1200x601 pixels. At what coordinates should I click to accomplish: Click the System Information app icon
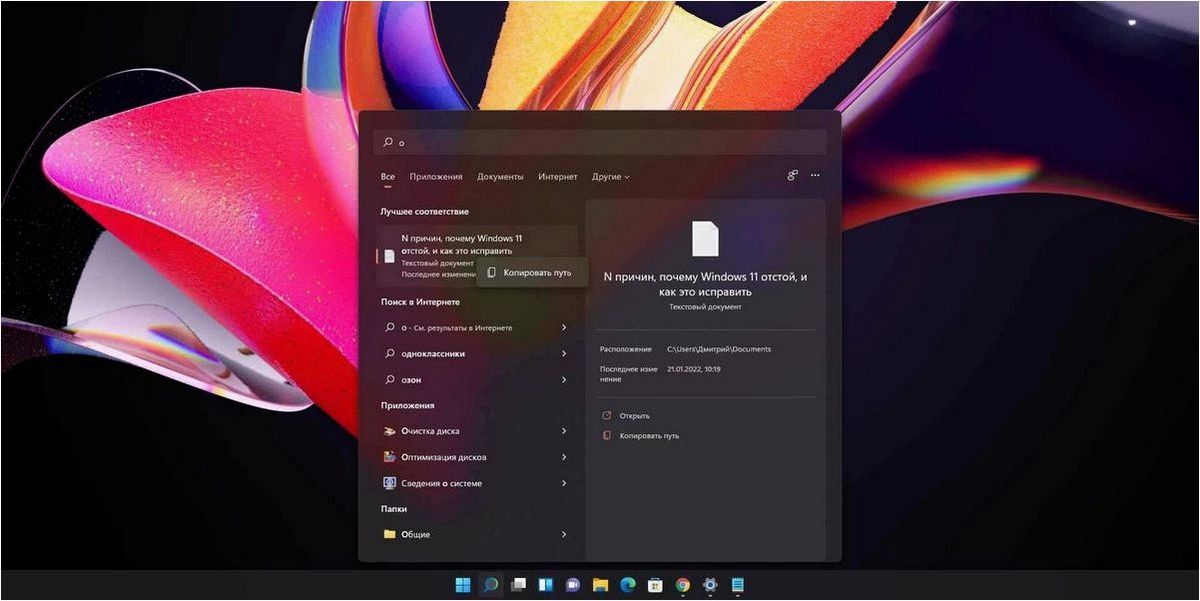(390, 483)
